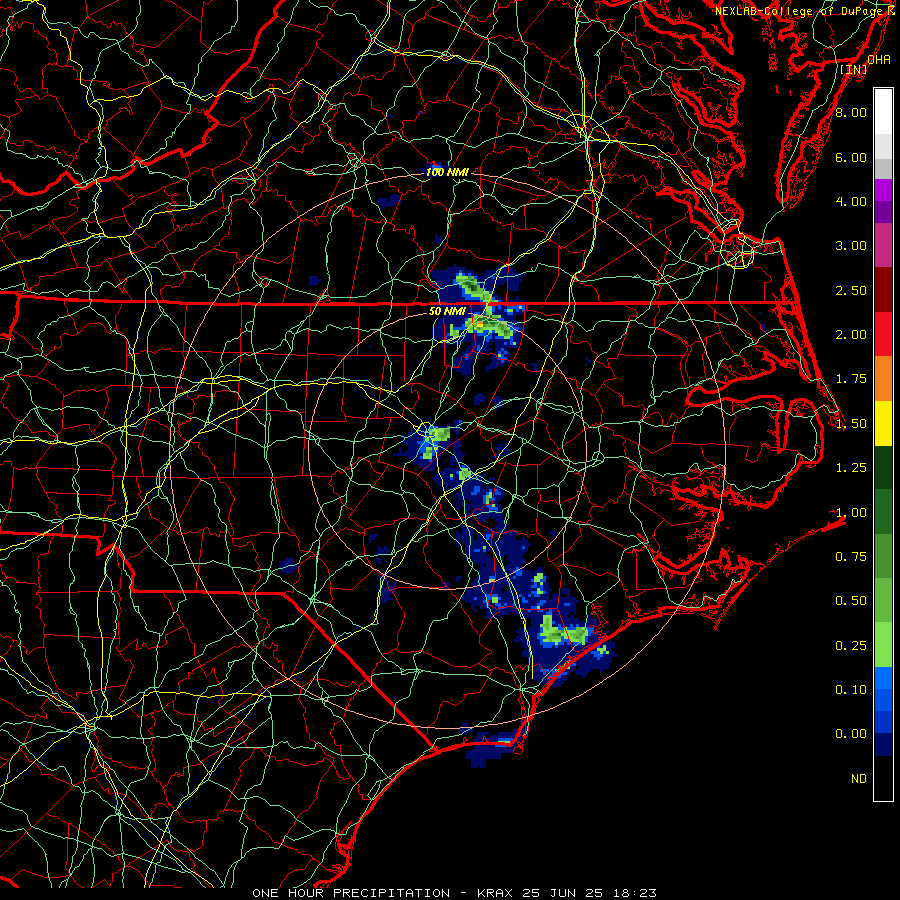Screen dimensions: 900x900
Task: Click the 8.00 legend value
Action: pyautogui.click(x=851, y=112)
